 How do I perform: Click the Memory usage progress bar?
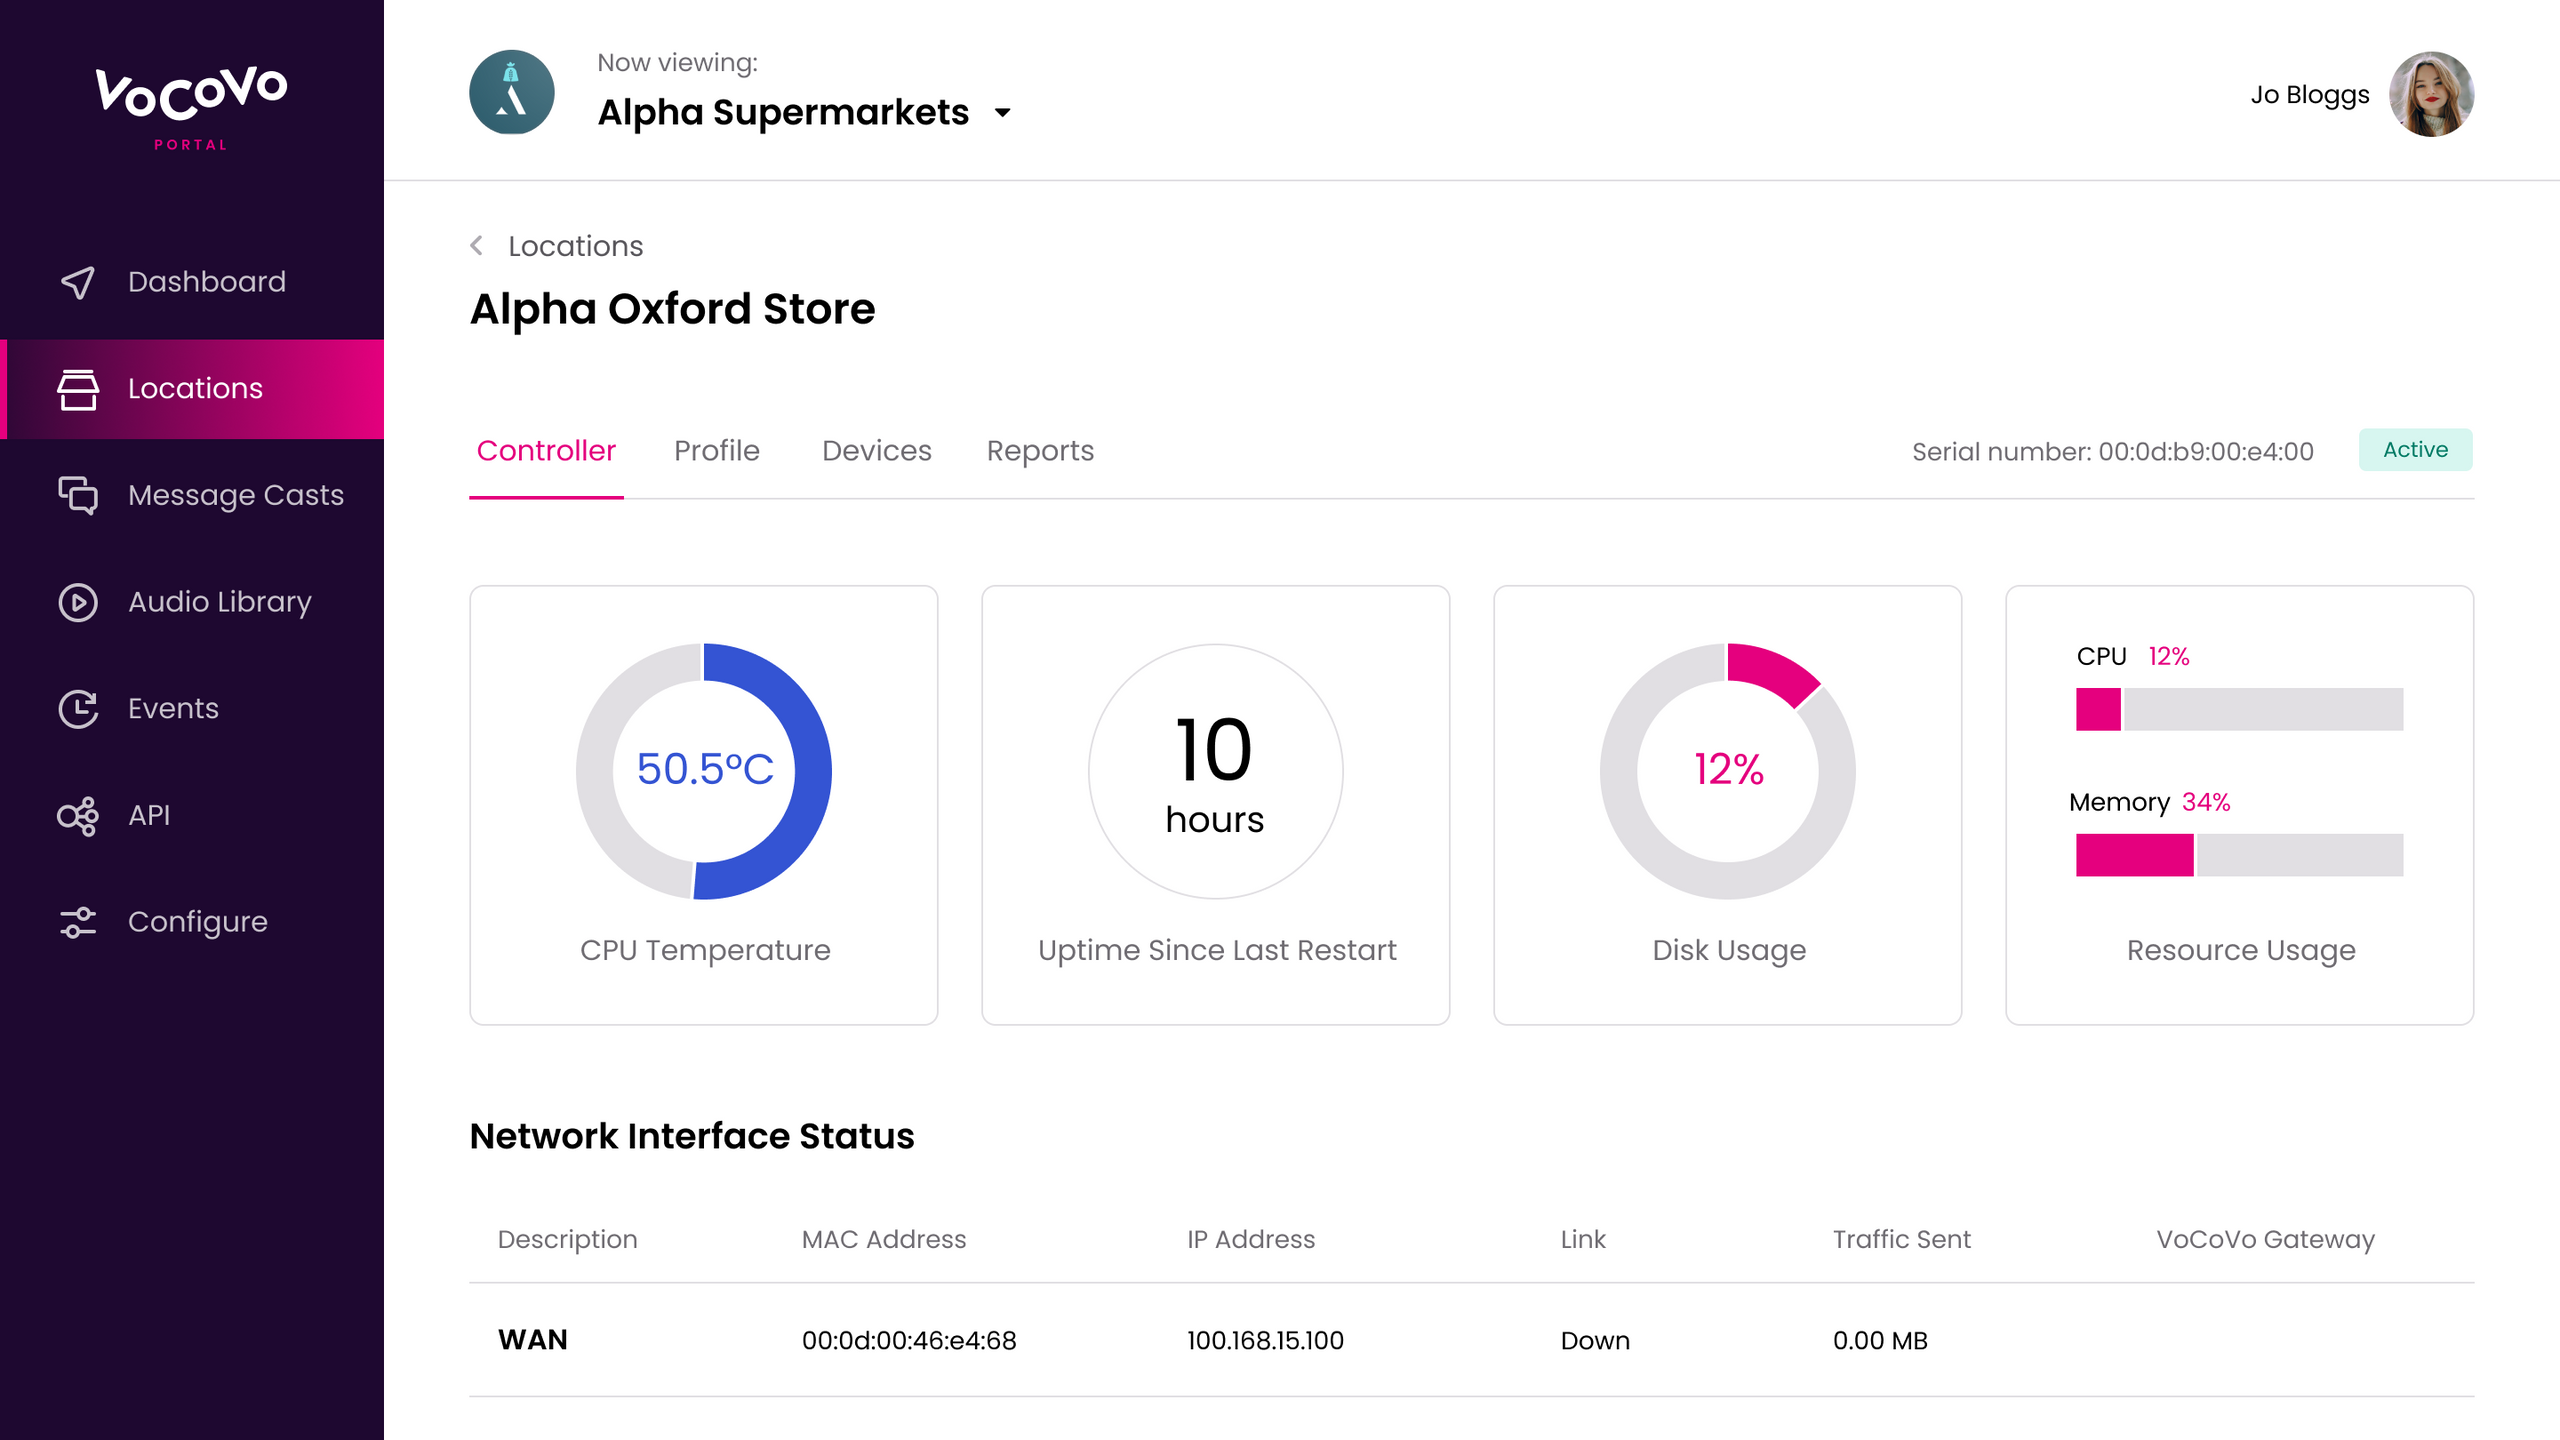(x=2238, y=855)
